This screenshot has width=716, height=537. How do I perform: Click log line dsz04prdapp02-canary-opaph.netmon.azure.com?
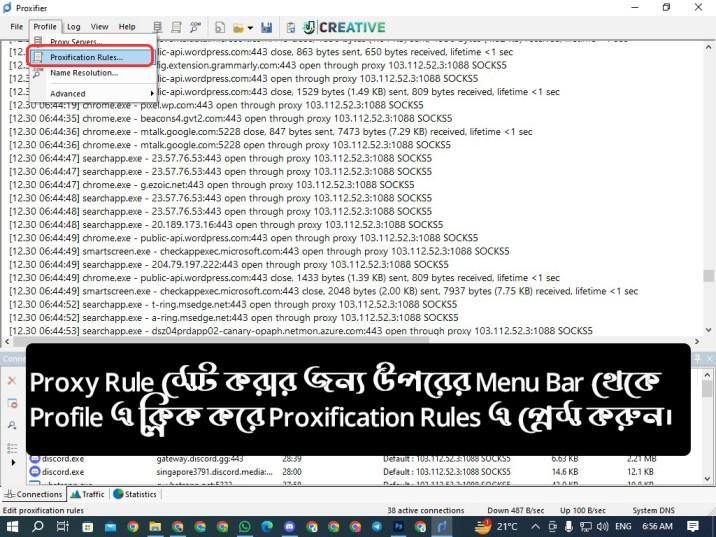click(x=300, y=331)
